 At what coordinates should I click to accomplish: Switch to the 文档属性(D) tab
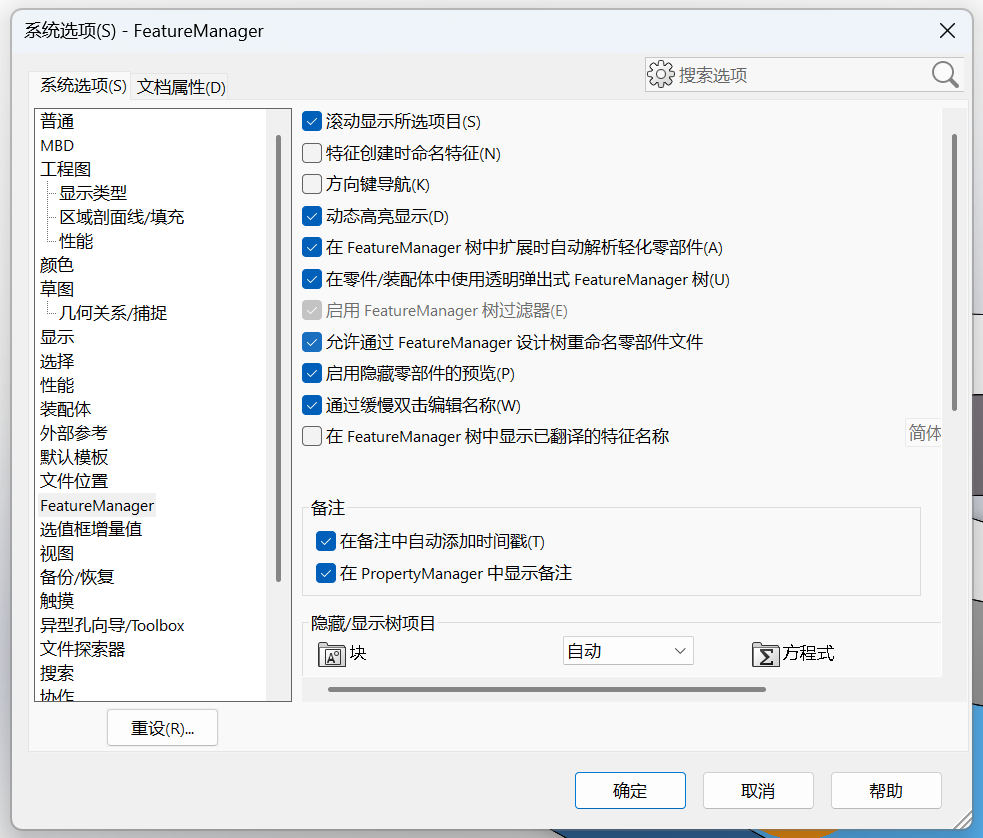pos(181,86)
